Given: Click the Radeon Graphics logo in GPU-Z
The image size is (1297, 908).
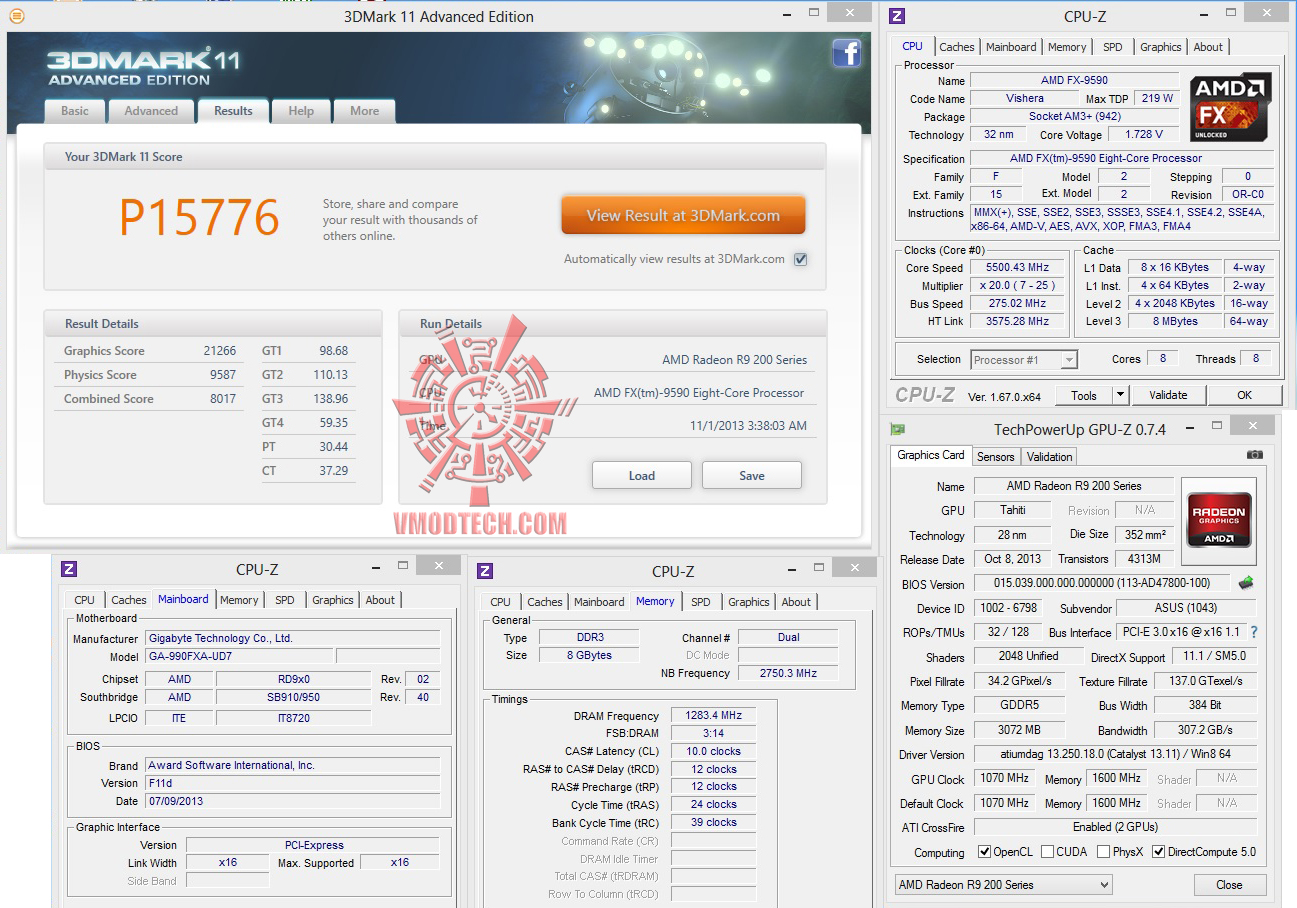Looking at the screenshot, I should 1219,519.
